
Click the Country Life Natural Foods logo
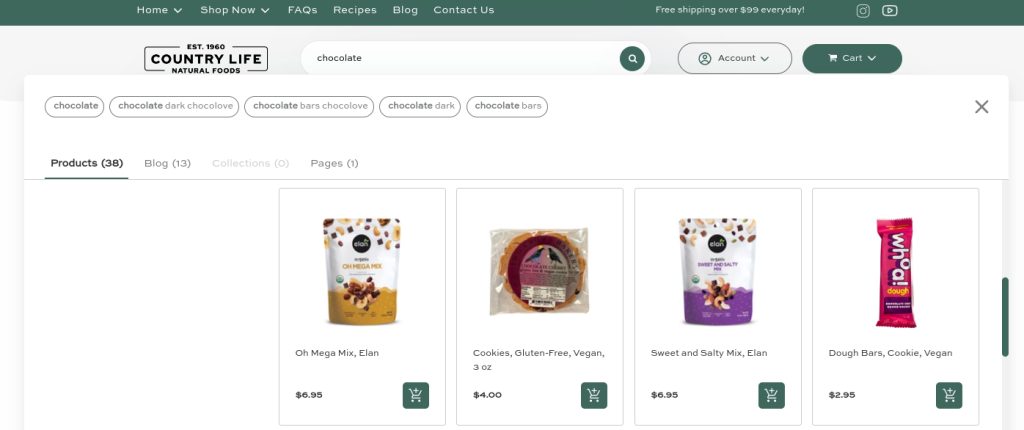coord(206,59)
